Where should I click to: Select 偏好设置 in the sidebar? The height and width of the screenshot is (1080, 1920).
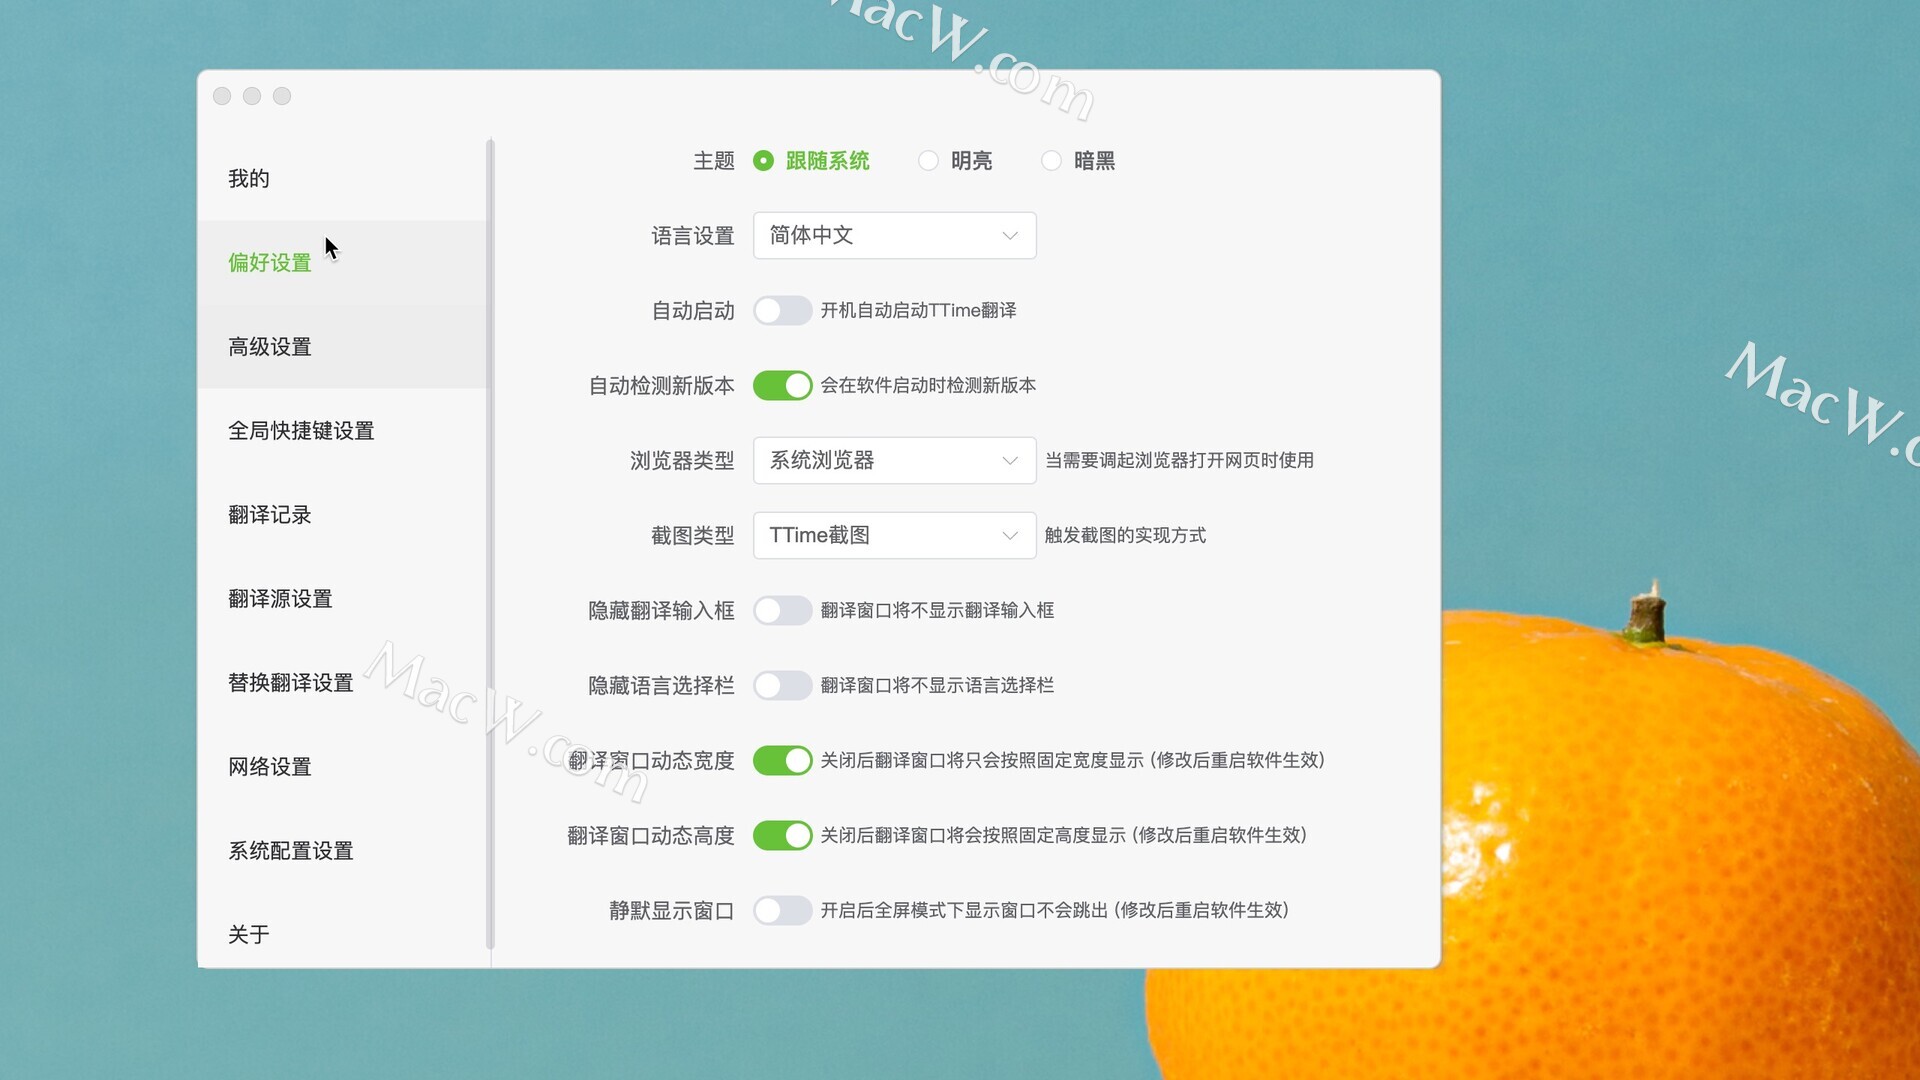341,263
